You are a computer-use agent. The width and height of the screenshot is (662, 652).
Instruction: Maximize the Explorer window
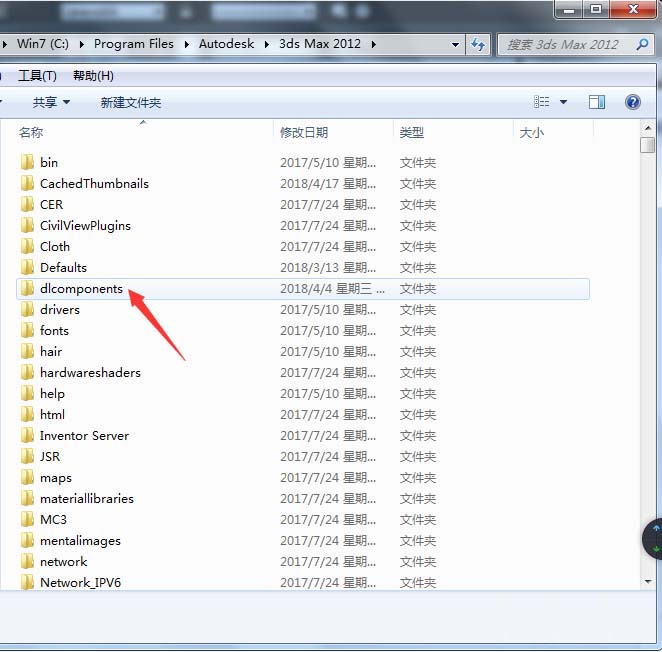[x=595, y=9]
